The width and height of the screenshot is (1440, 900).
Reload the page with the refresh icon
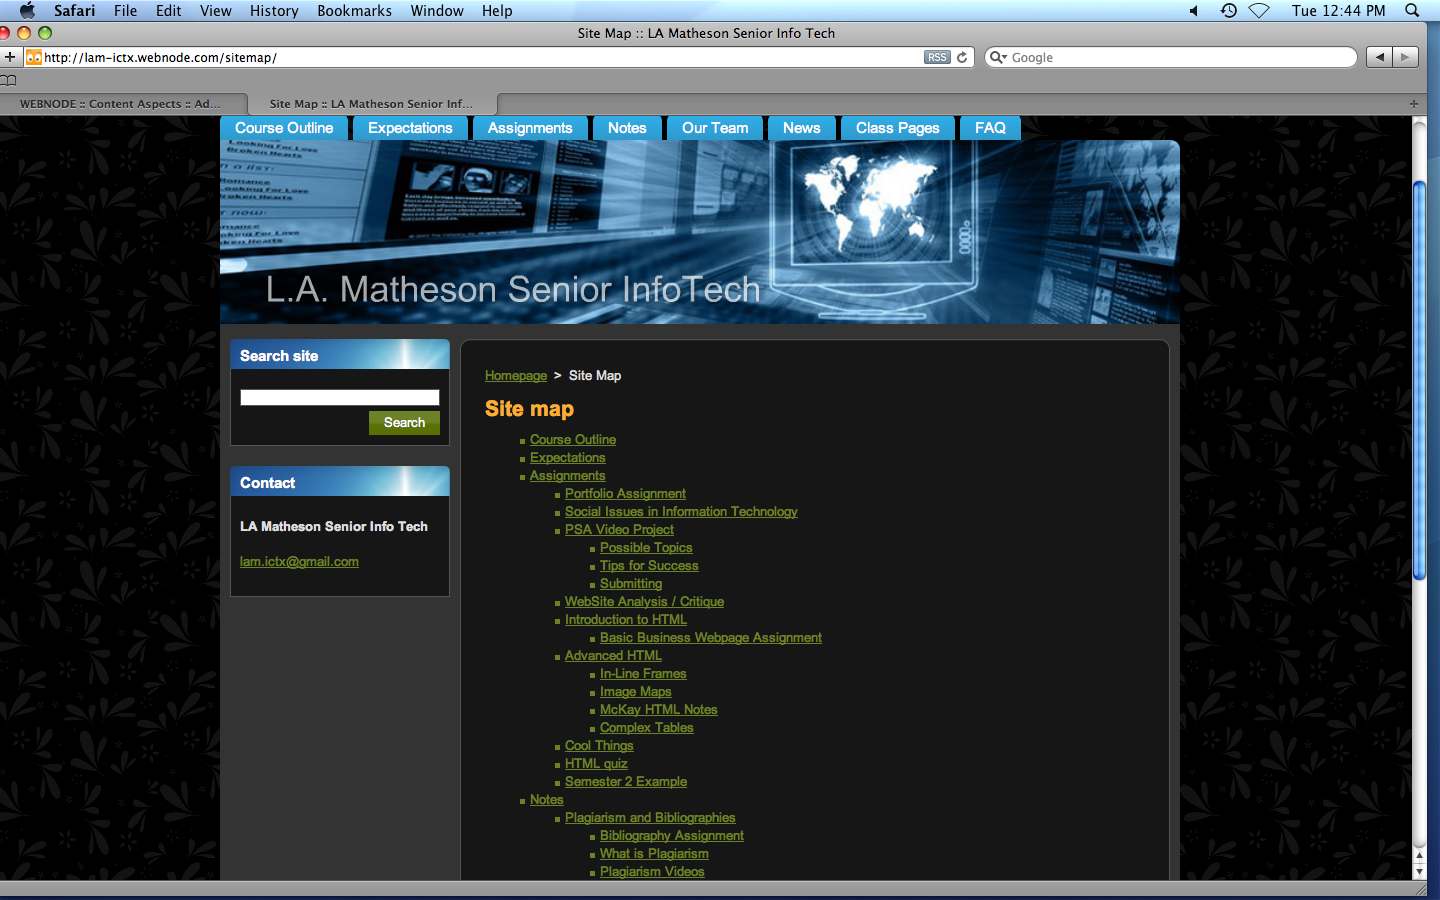coord(962,58)
